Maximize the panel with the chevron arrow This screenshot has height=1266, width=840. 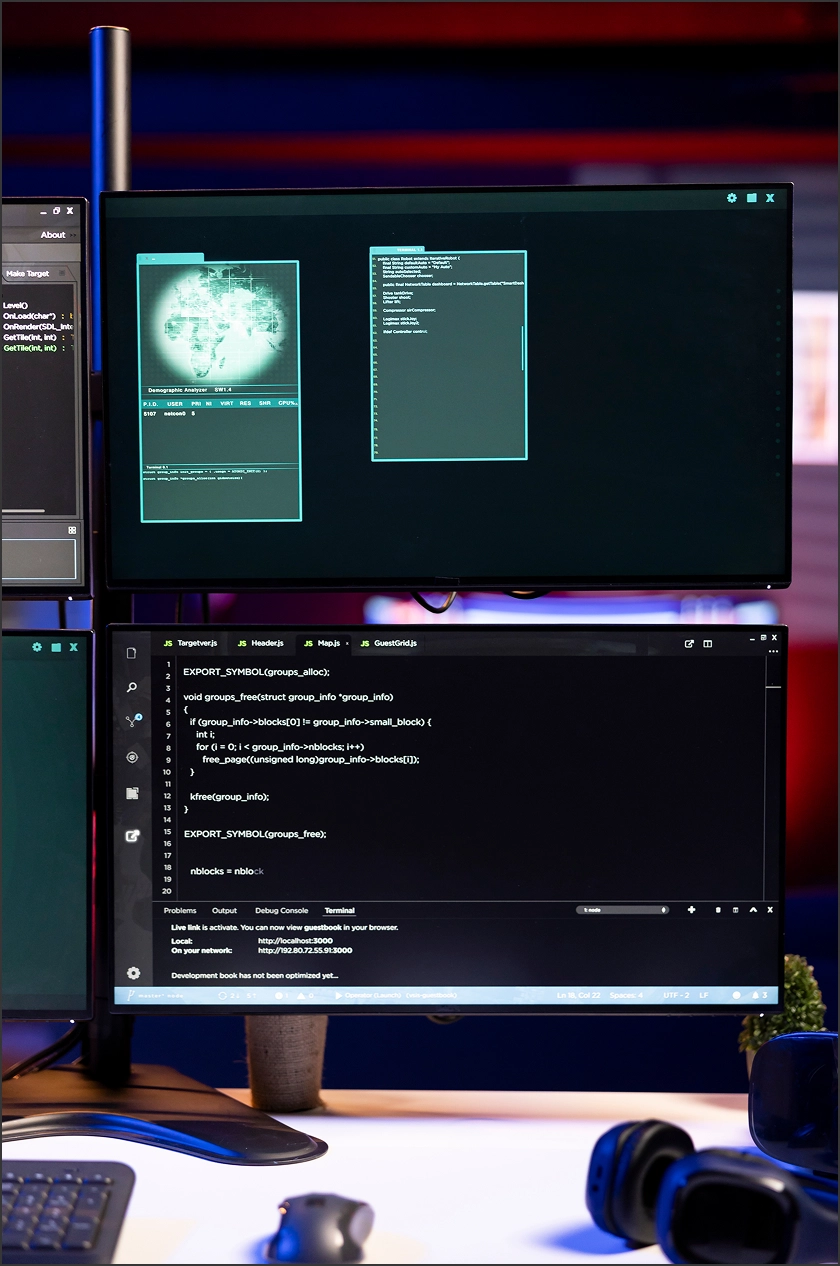(x=753, y=910)
